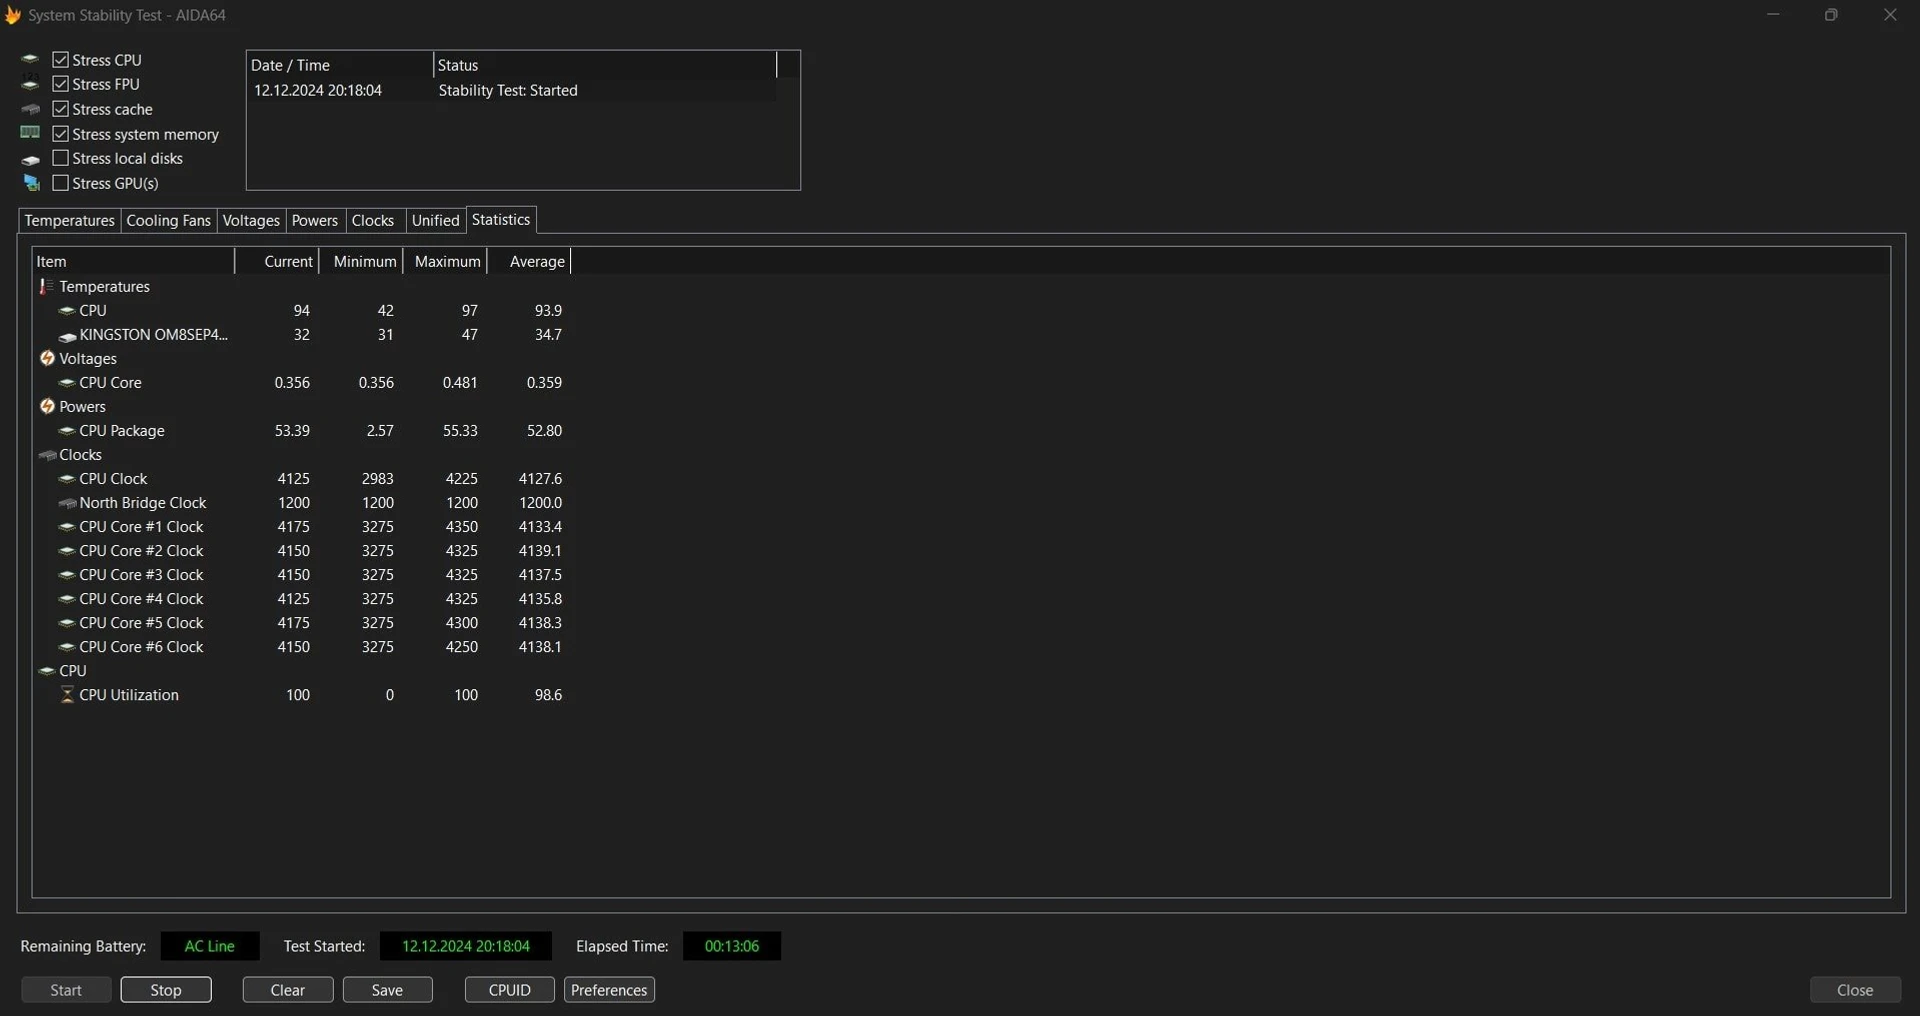Disable the Stress system memory checkbox
1920x1016 pixels.
pyautogui.click(x=61, y=134)
